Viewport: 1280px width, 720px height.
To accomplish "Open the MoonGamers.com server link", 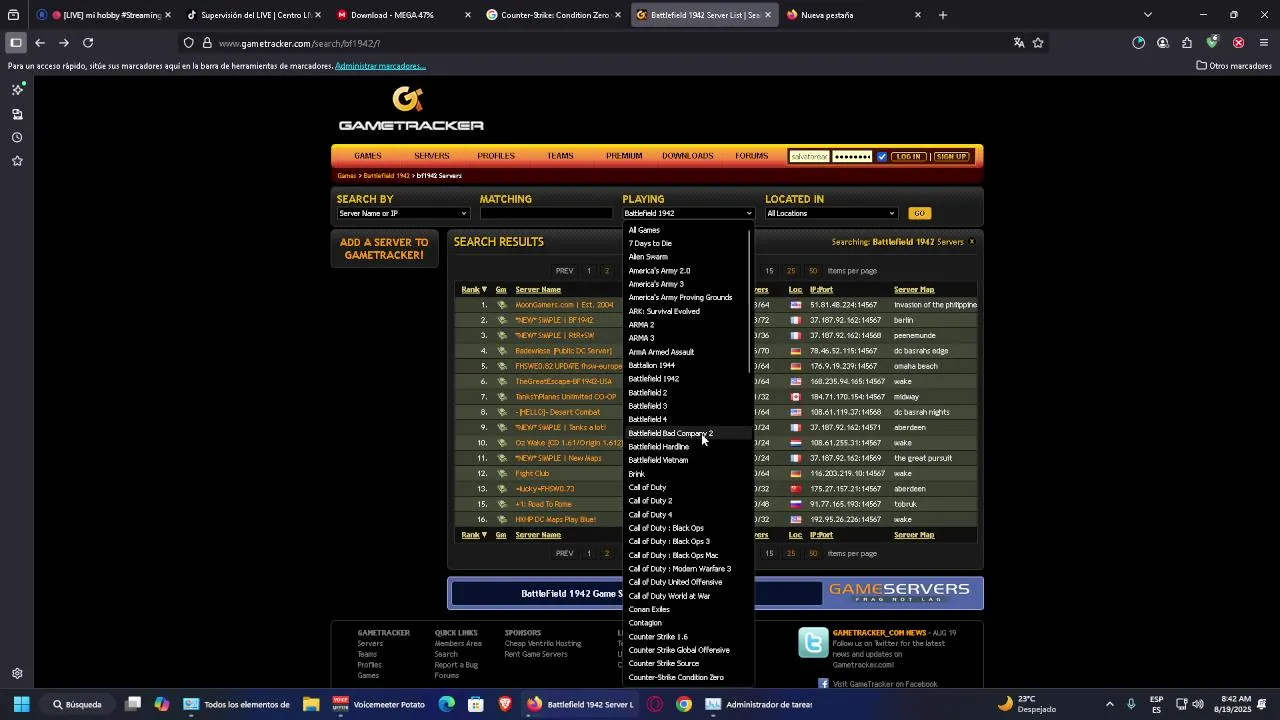I will (564, 305).
